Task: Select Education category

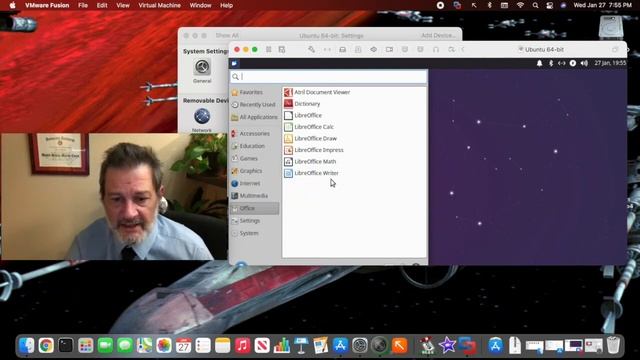Action: click(x=255, y=146)
